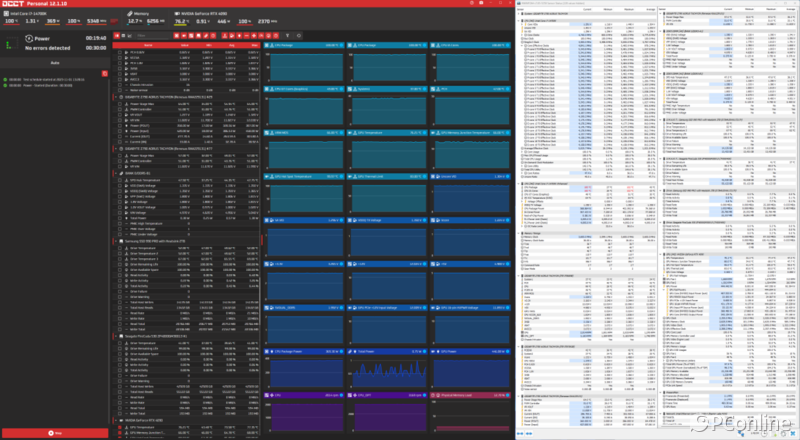
Task: Click blue dot on GPU Temperature graph
Action: [424, 133]
